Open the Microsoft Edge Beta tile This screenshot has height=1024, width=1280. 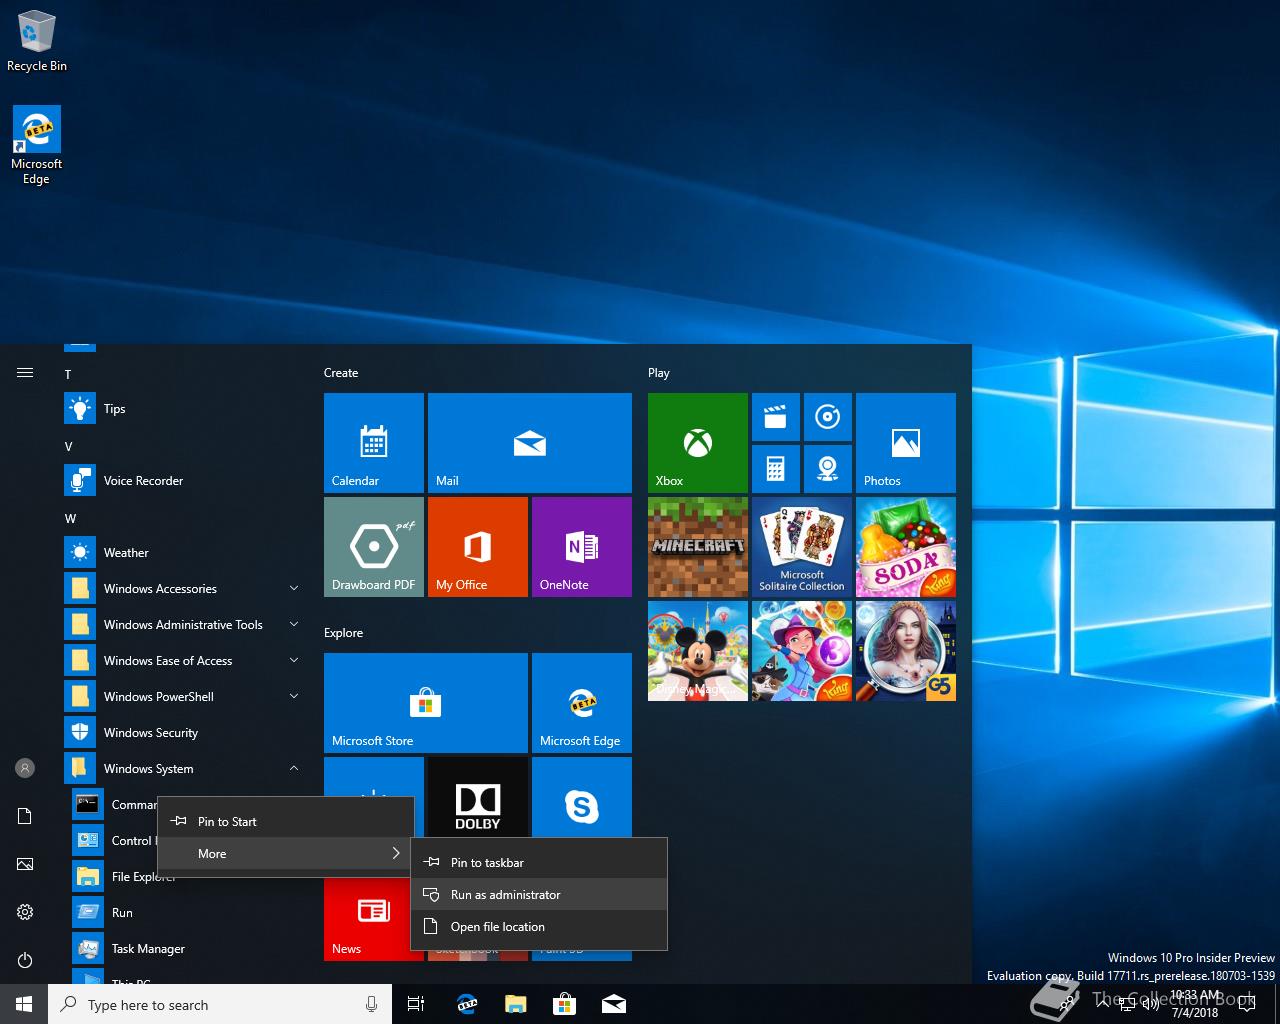[582, 703]
